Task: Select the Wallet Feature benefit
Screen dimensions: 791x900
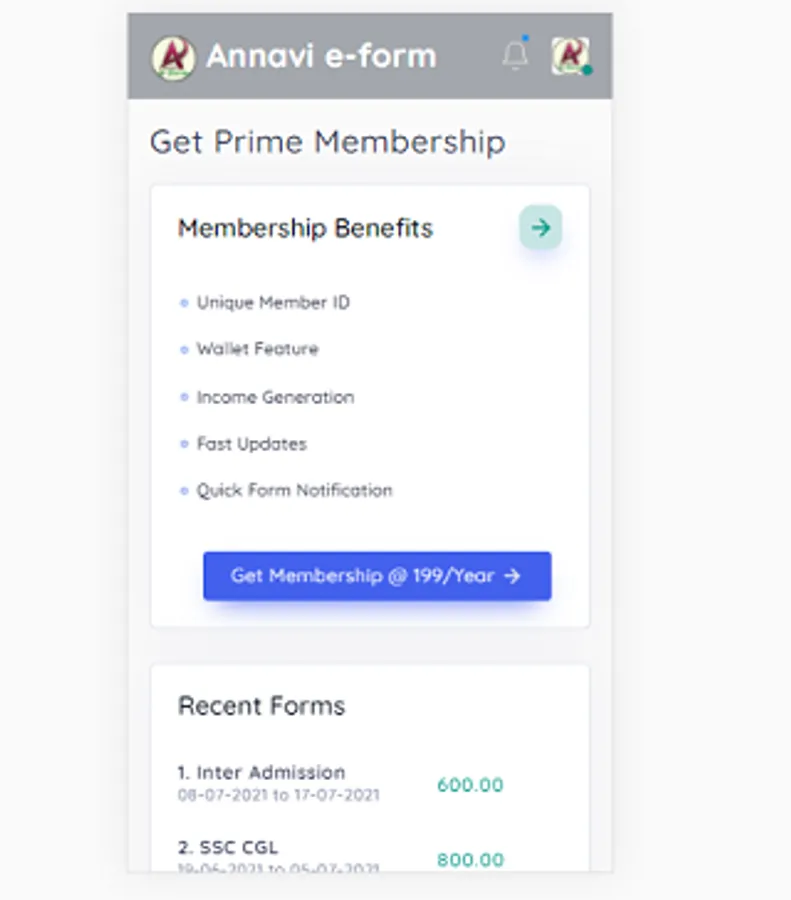Action: (257, 349)
